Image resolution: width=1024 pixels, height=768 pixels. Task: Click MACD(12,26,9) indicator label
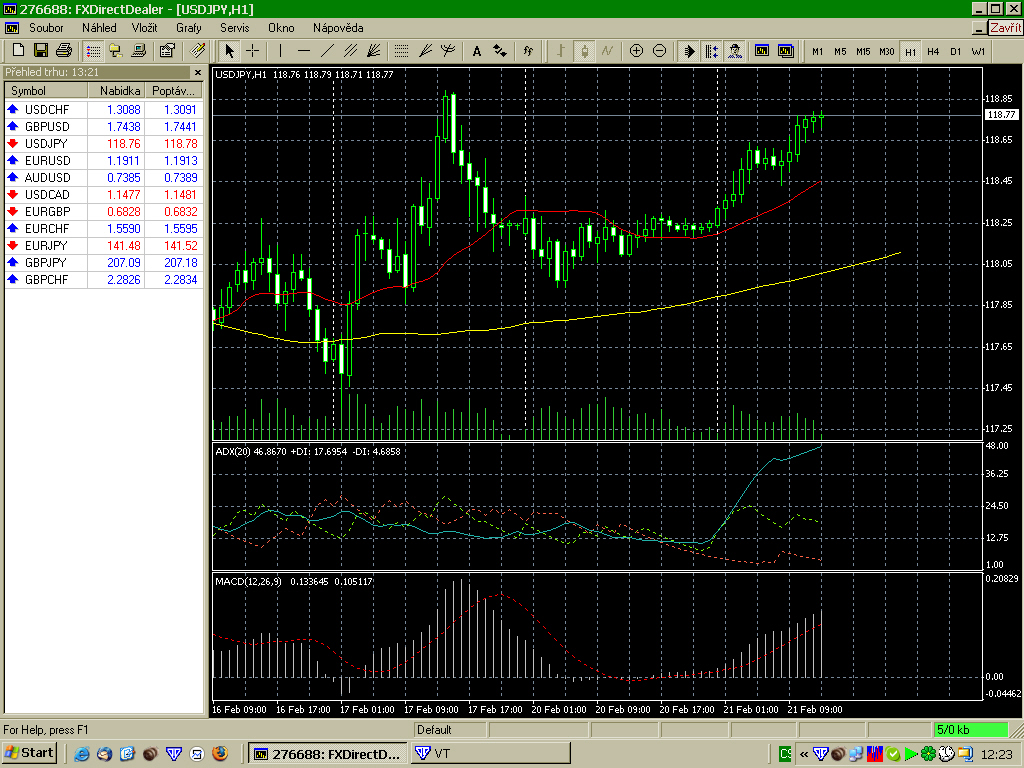(248, 581)
